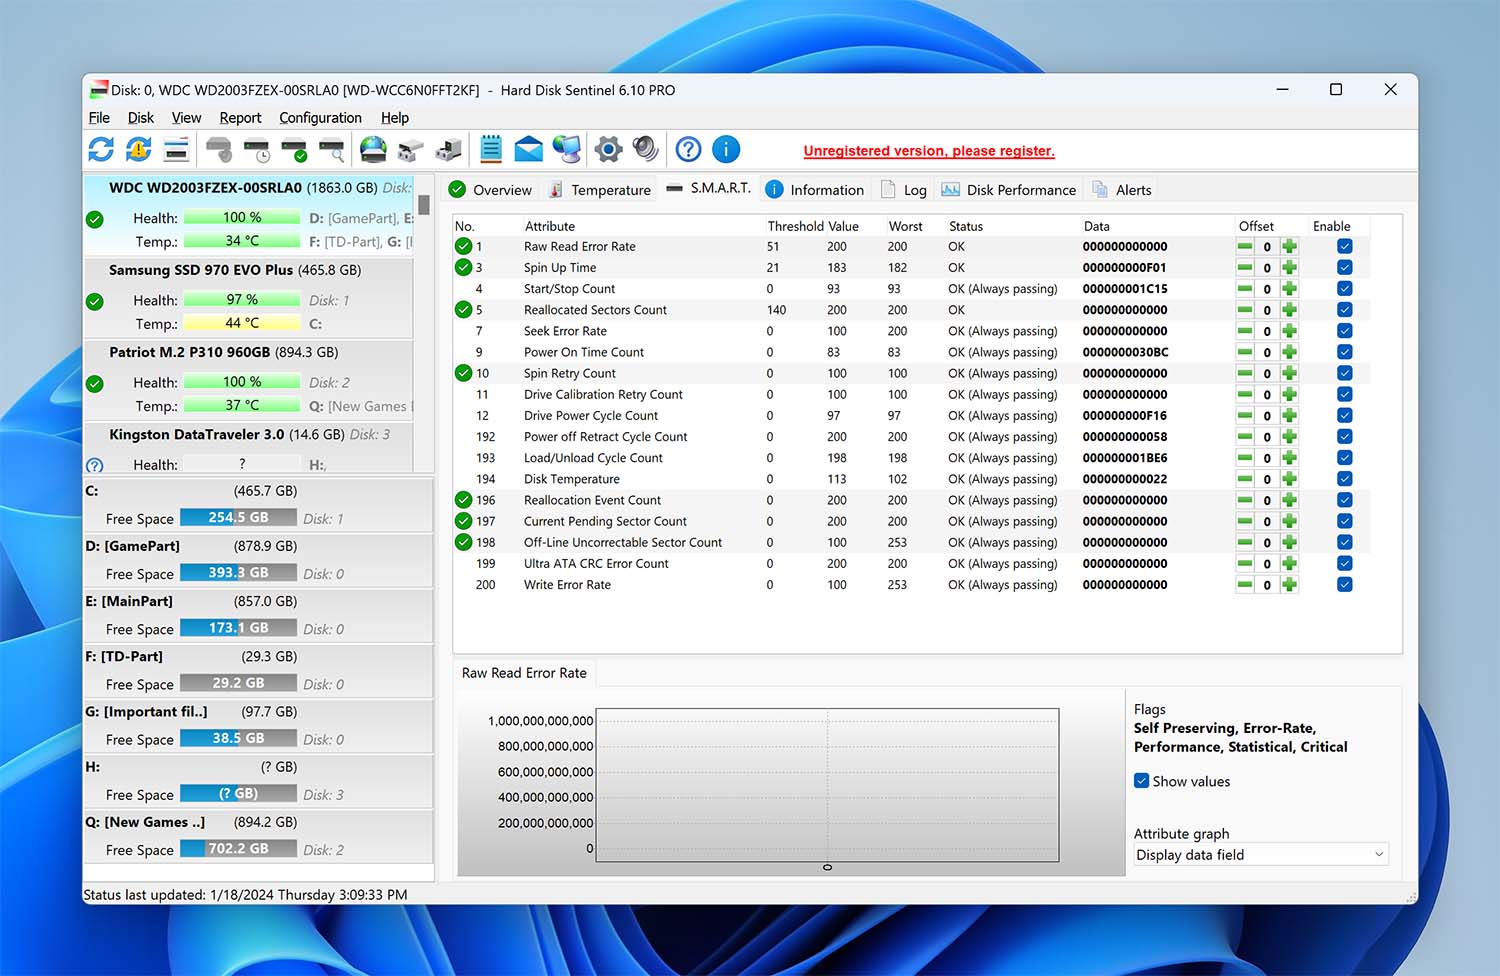
Task: Click the disk list panel toolbar icon
Action: (176, 150)
